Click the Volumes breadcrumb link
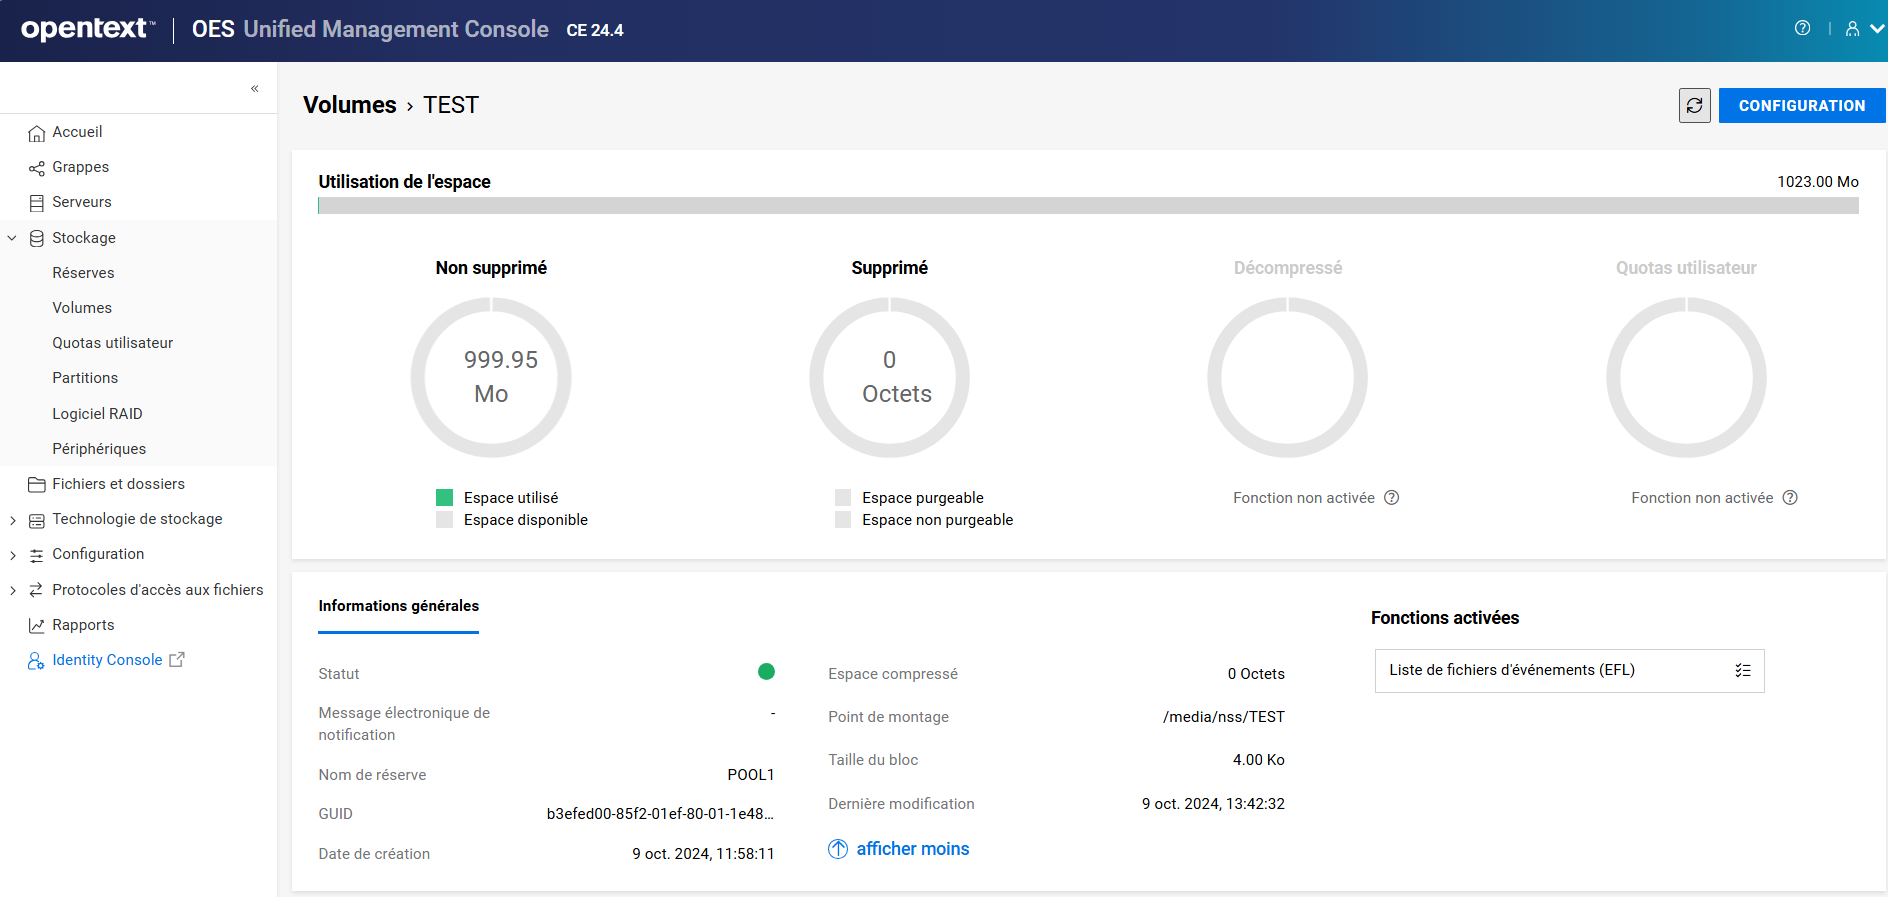This screenshot has width=1888, height=897. coord(349,105)
